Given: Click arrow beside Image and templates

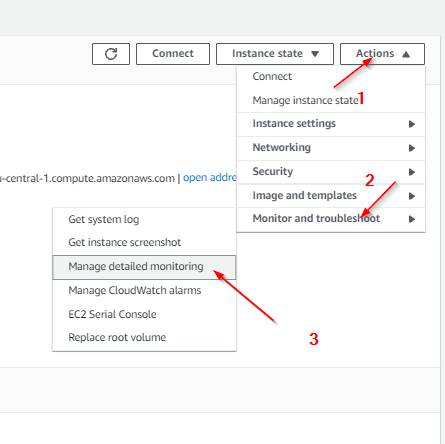Looking at the screenshot, I should coord(412,196).
